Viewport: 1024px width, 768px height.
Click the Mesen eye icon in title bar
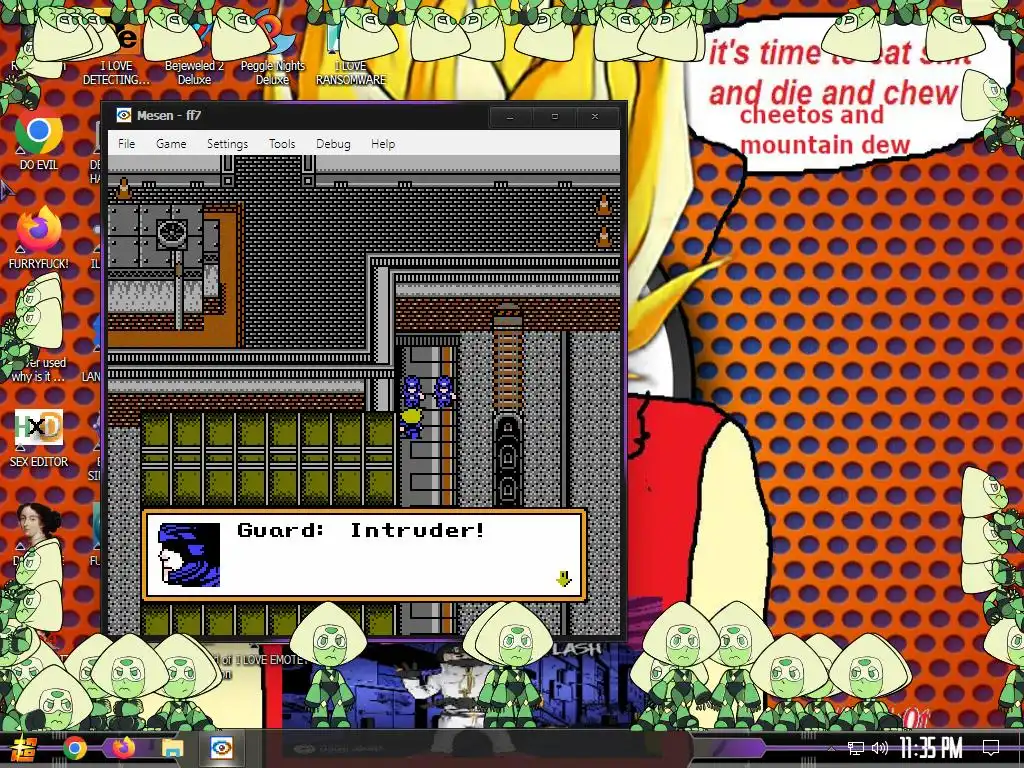123,116
